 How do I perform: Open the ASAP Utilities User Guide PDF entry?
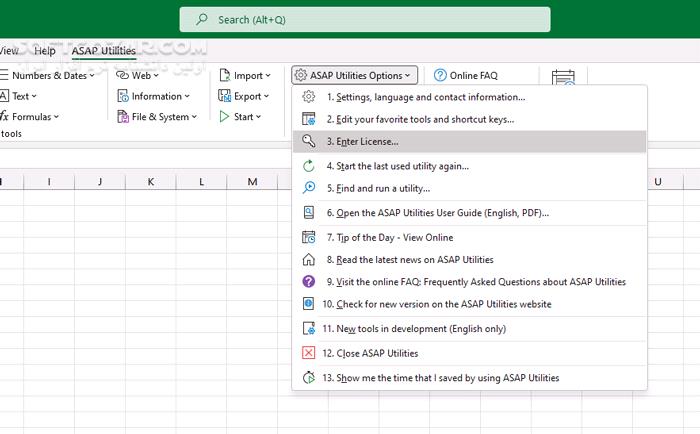(x=469, y=213)
